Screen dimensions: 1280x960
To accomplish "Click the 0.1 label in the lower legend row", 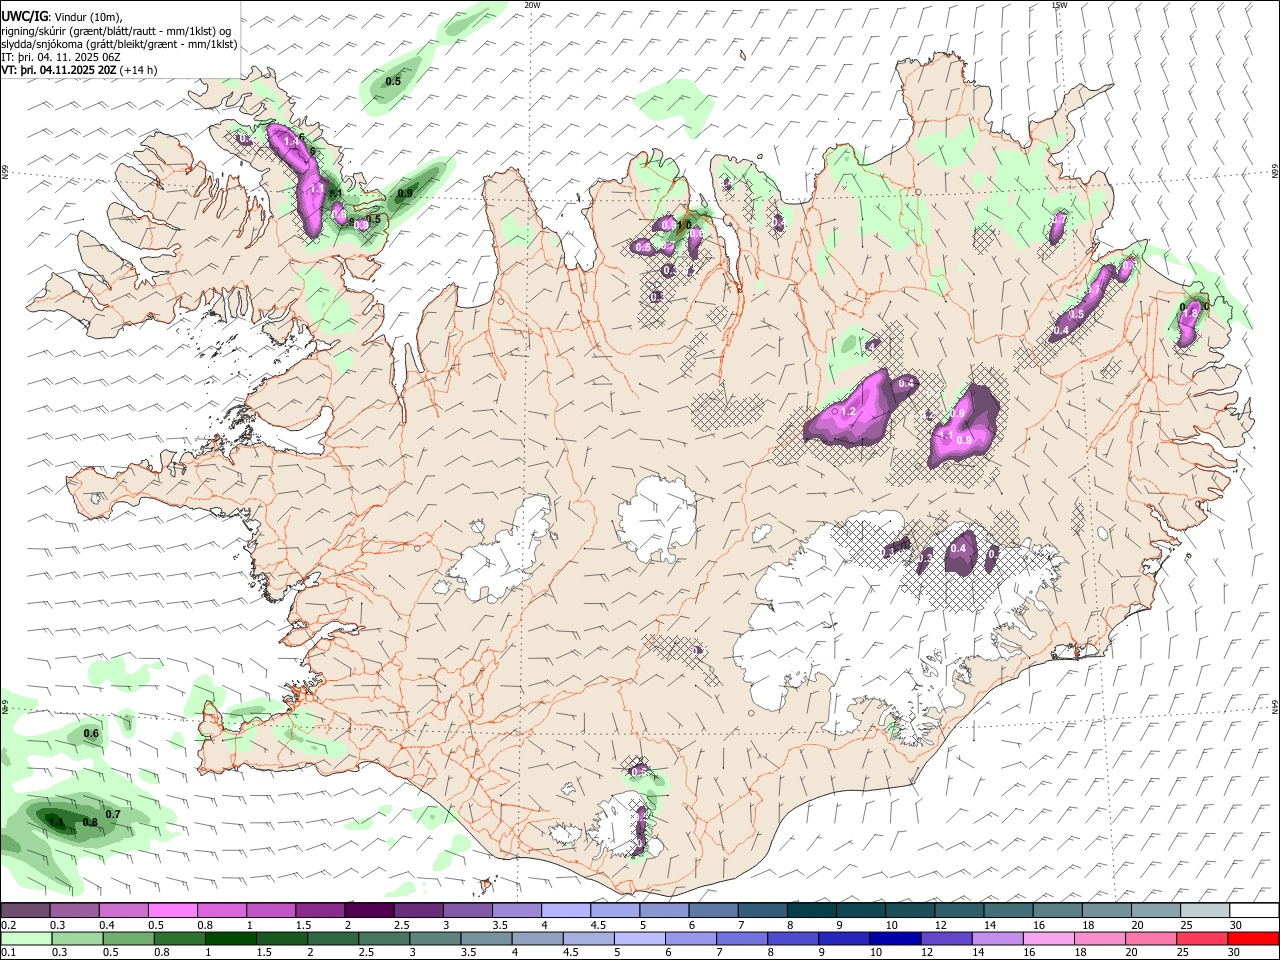I will pos(8,953).
